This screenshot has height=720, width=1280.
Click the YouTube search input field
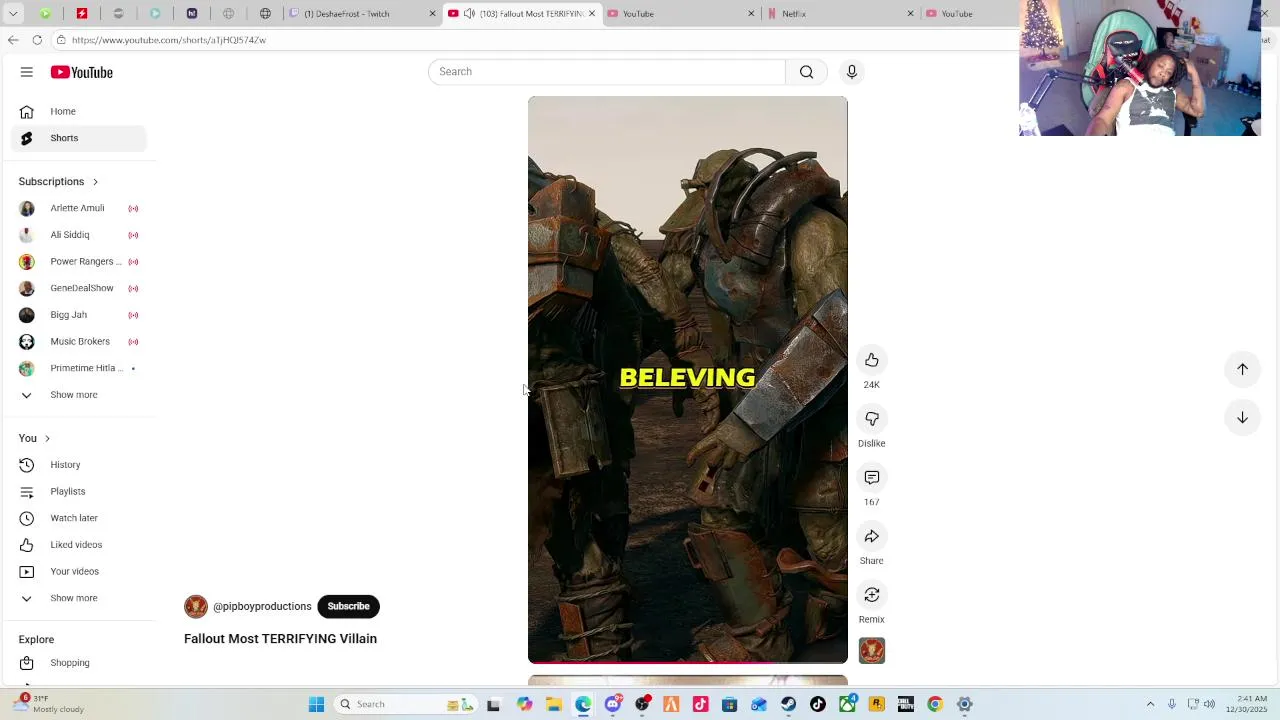pos(607,72)
